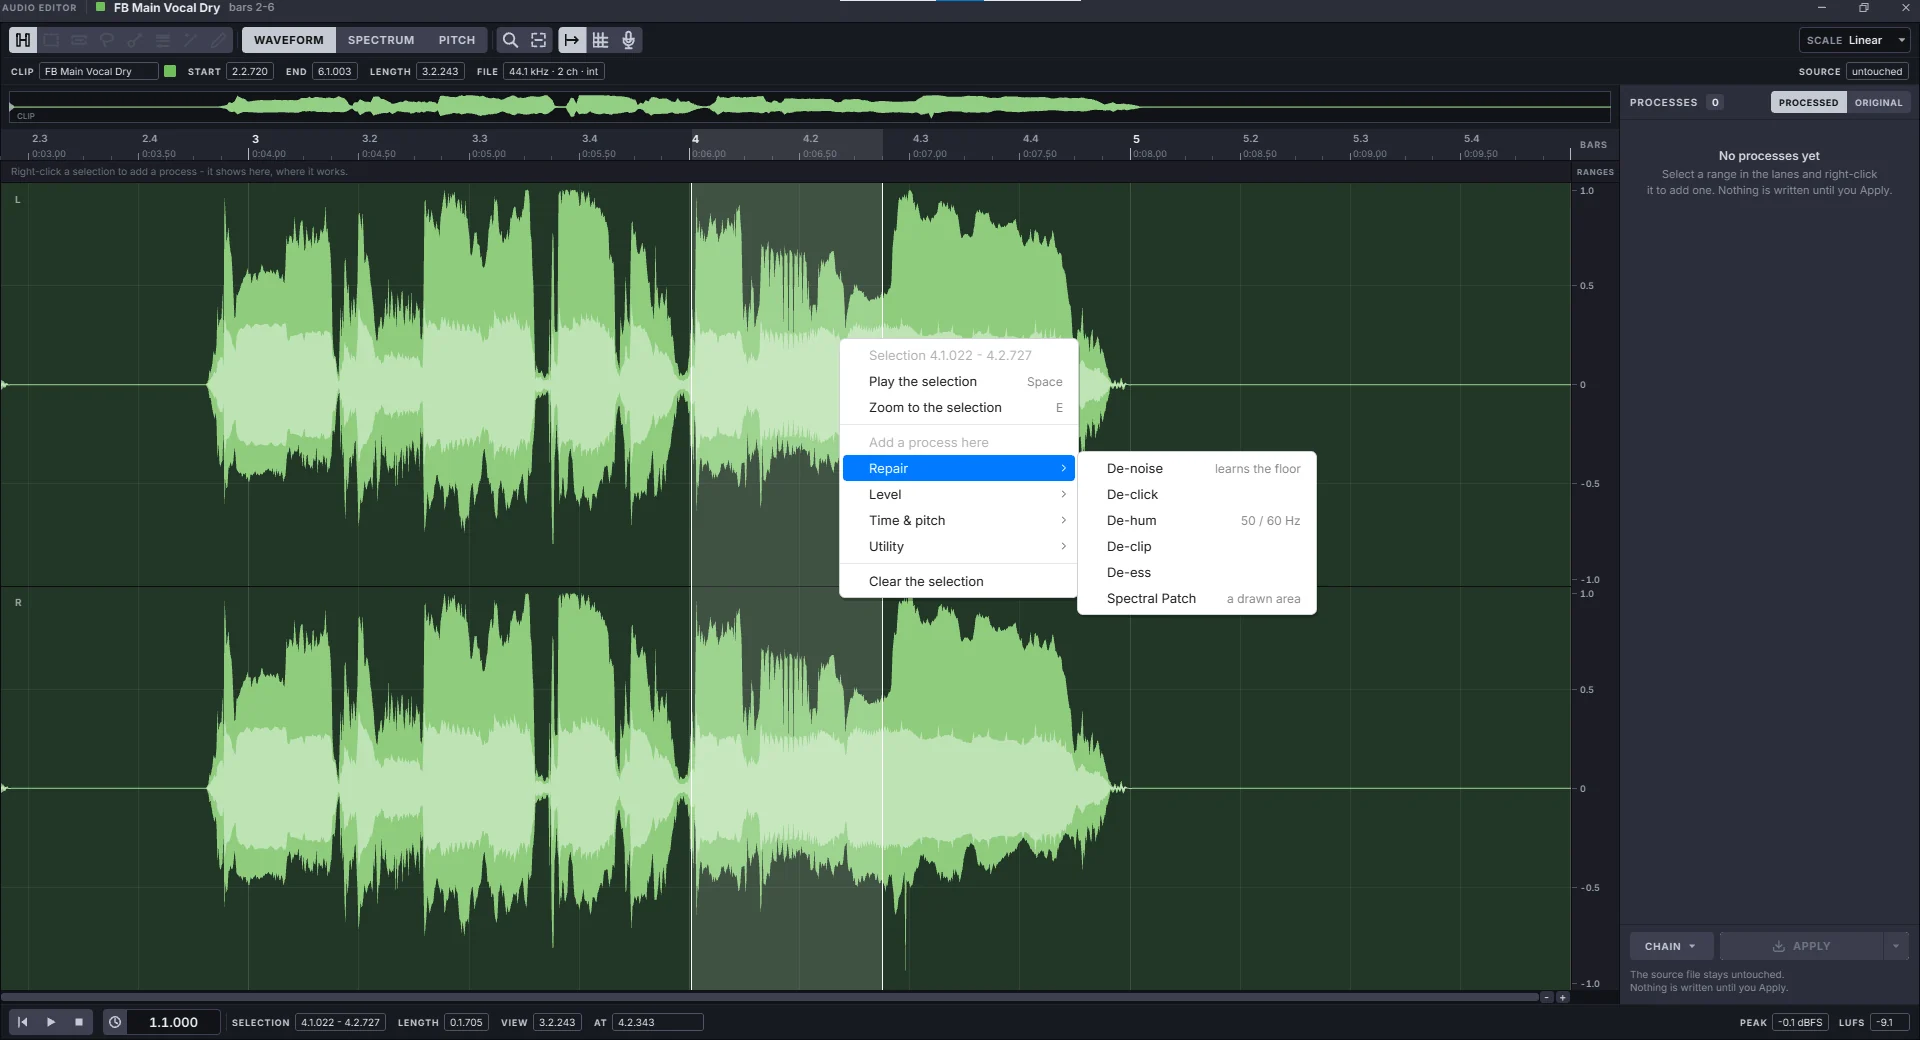The height and width of the screenshot is (1040, 1920).
Task: Expand the Utility submenu
Action: pos(959,546)
